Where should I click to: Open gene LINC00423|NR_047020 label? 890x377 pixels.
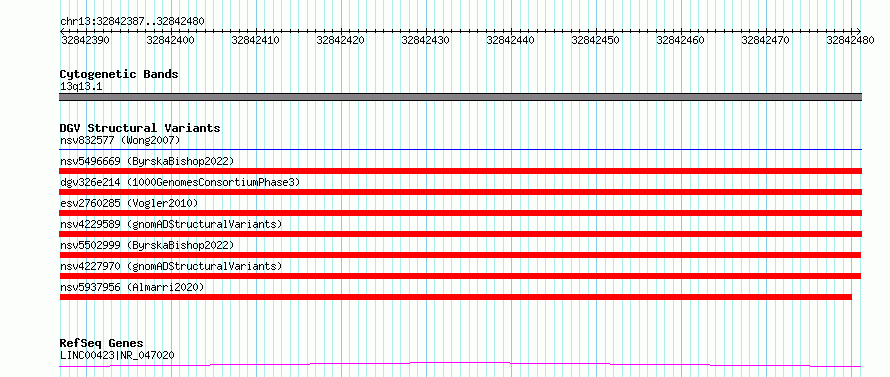[x=117, y=355]
